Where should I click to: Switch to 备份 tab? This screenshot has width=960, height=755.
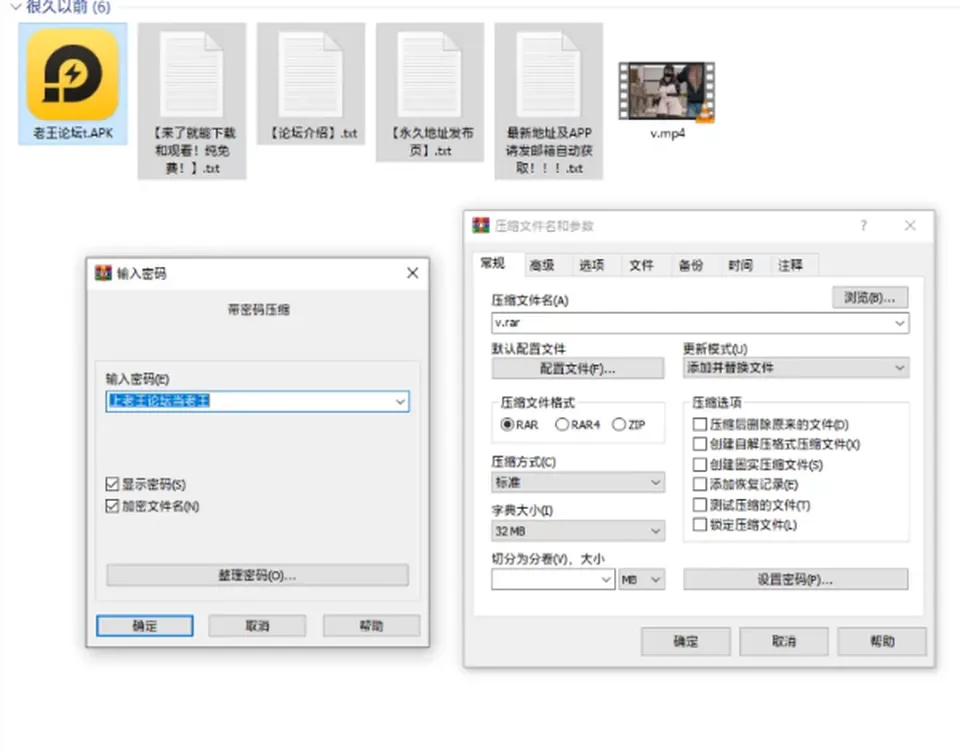pos(691,265)
